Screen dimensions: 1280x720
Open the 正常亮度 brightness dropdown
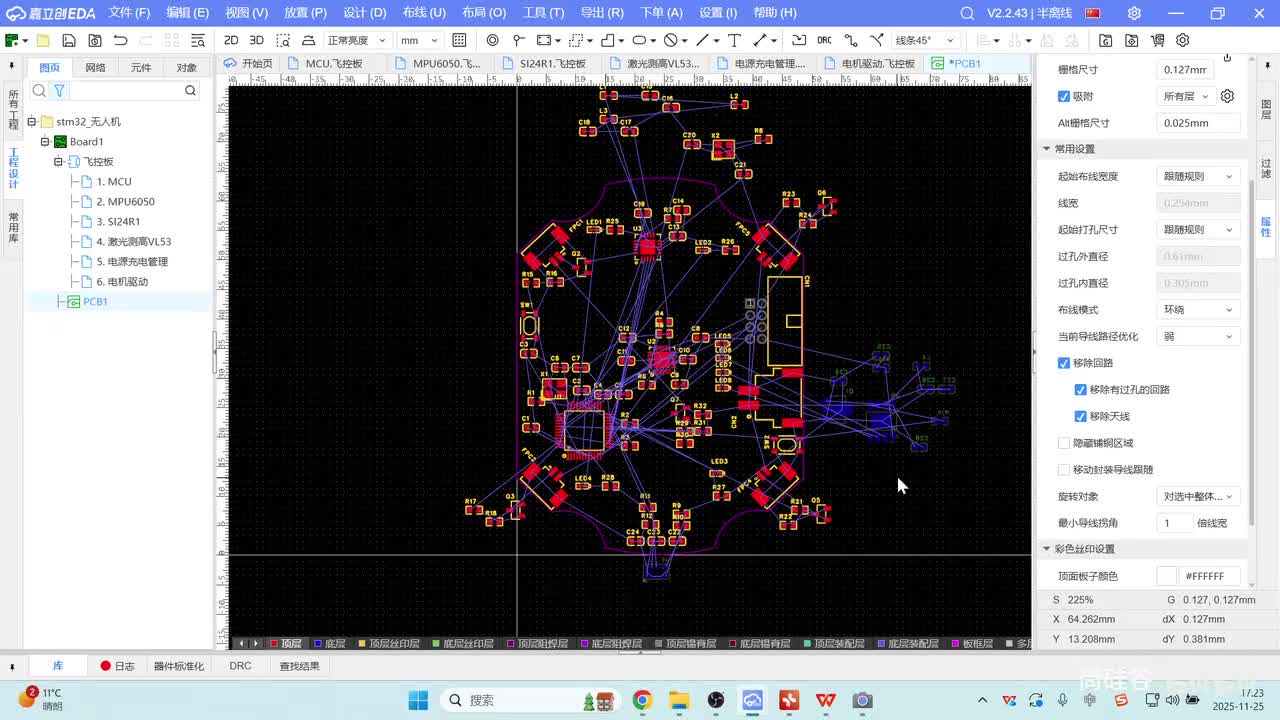(358, 40)
